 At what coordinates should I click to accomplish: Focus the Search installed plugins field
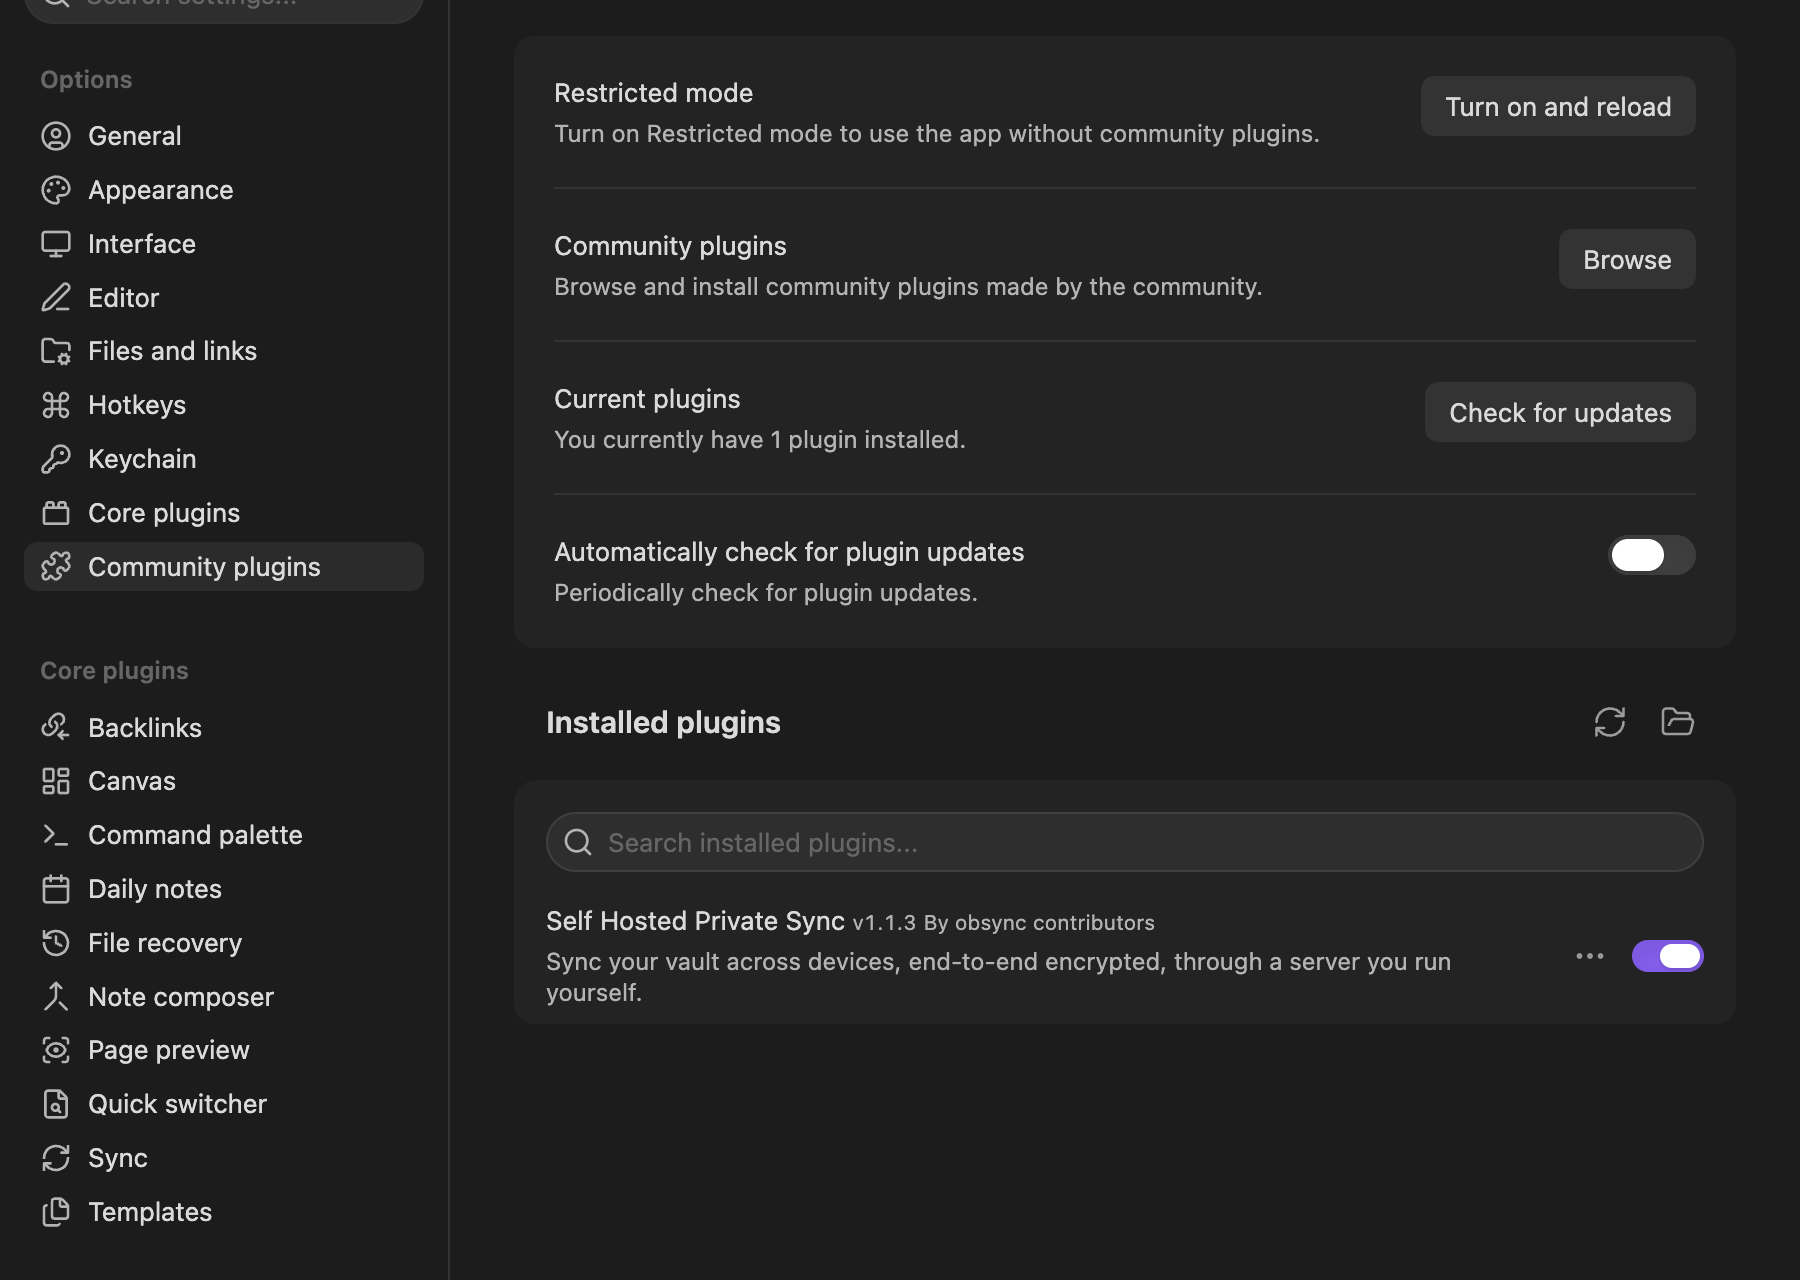pos(1125,842)
